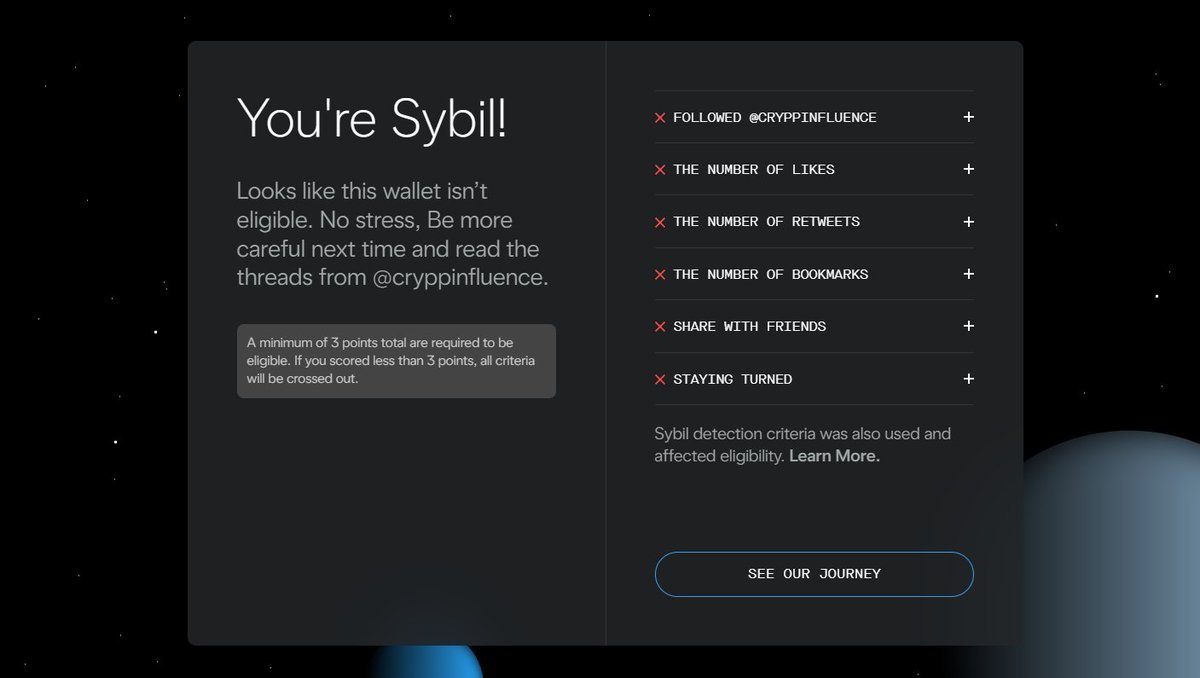Select The Number of Likes label
Viewport: 1200px width, 678px height.
[x=754, y=169]
